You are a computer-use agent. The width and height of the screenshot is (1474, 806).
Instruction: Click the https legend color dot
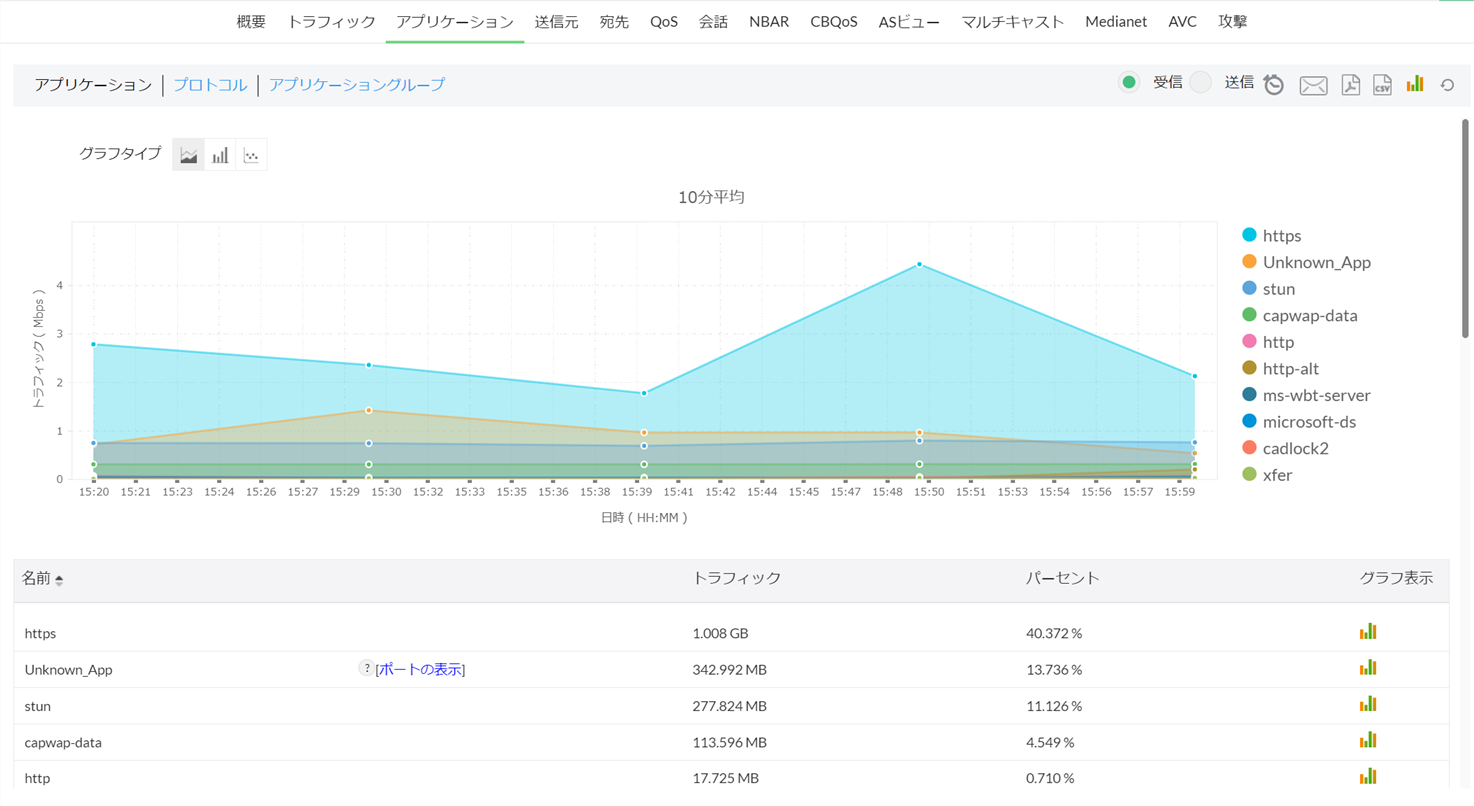[x=1249, y=235]
